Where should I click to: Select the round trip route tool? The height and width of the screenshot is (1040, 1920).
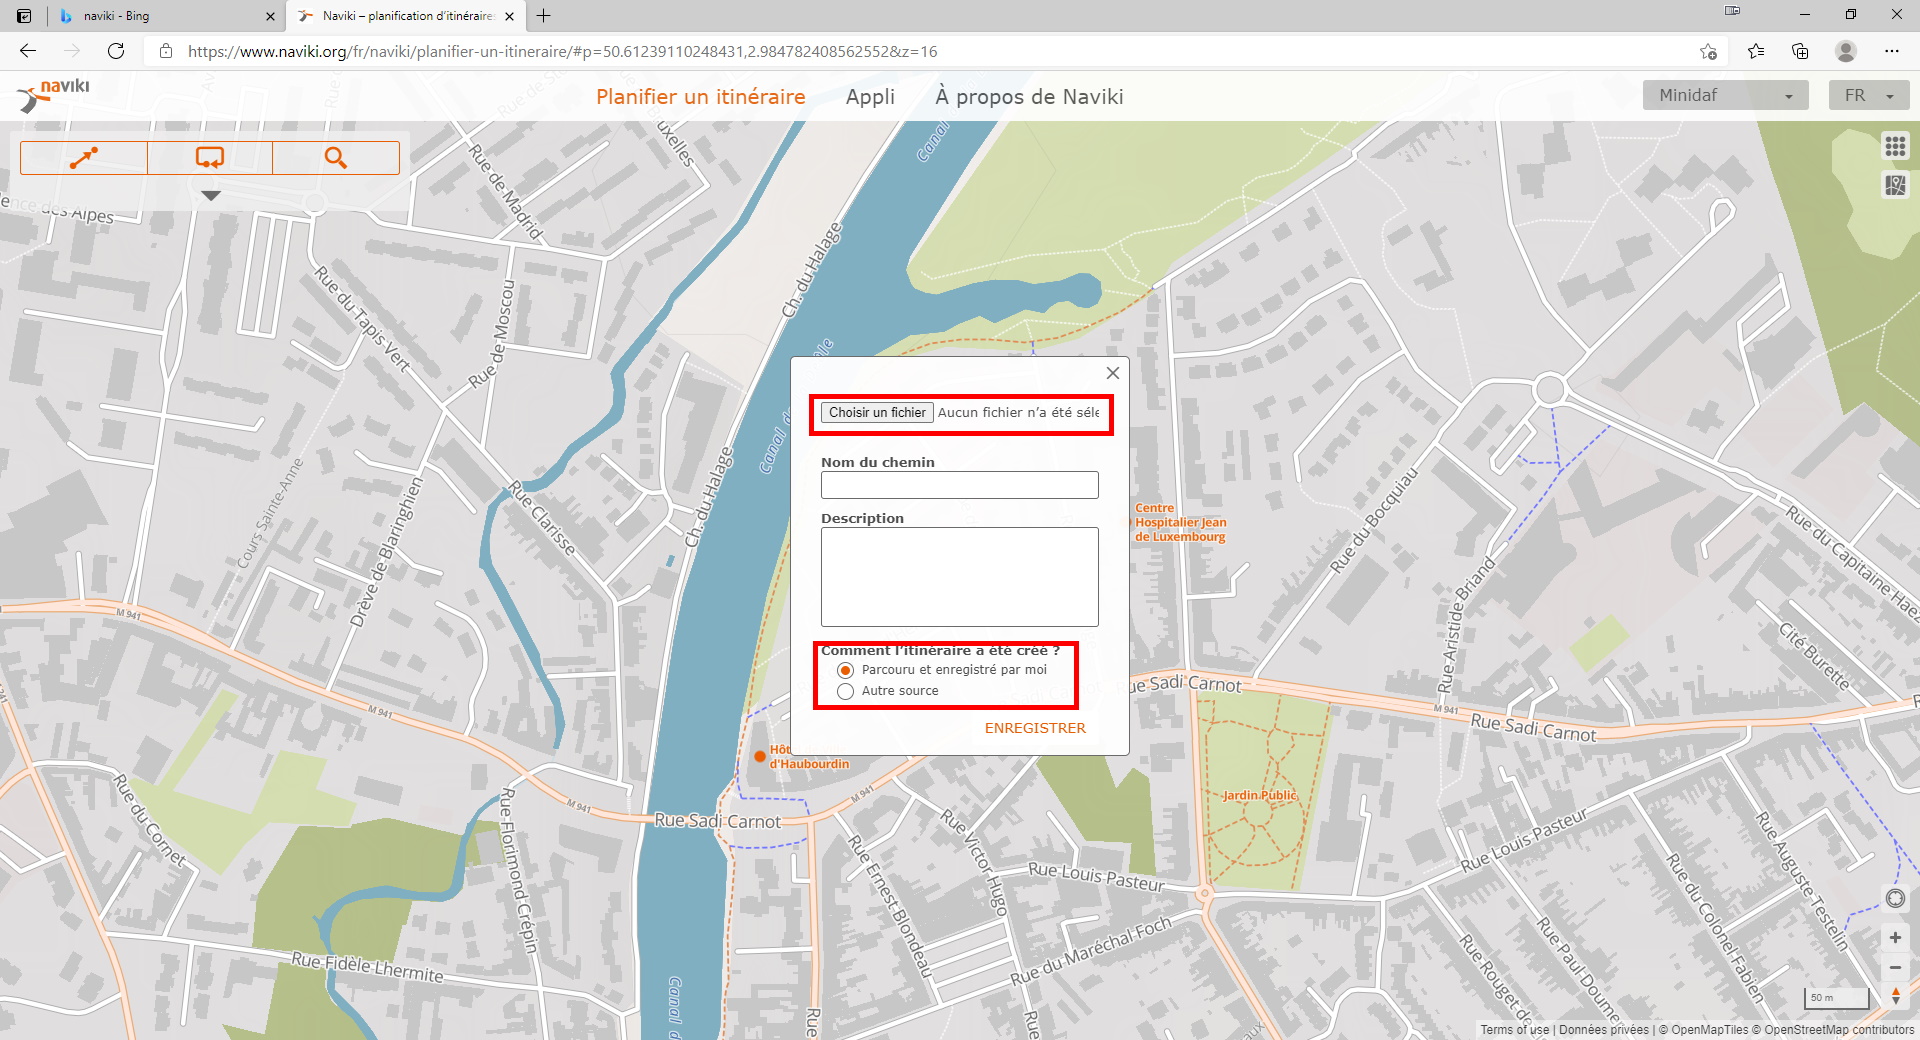tap(210, 158)
